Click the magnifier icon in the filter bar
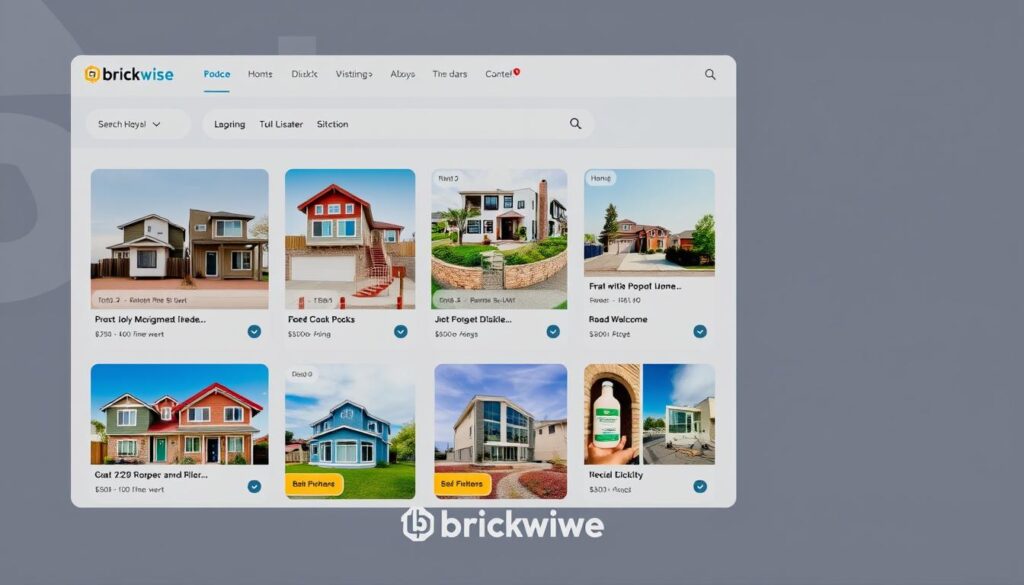1024x585 pixels. pyautogui.click(x=575, y=124)
